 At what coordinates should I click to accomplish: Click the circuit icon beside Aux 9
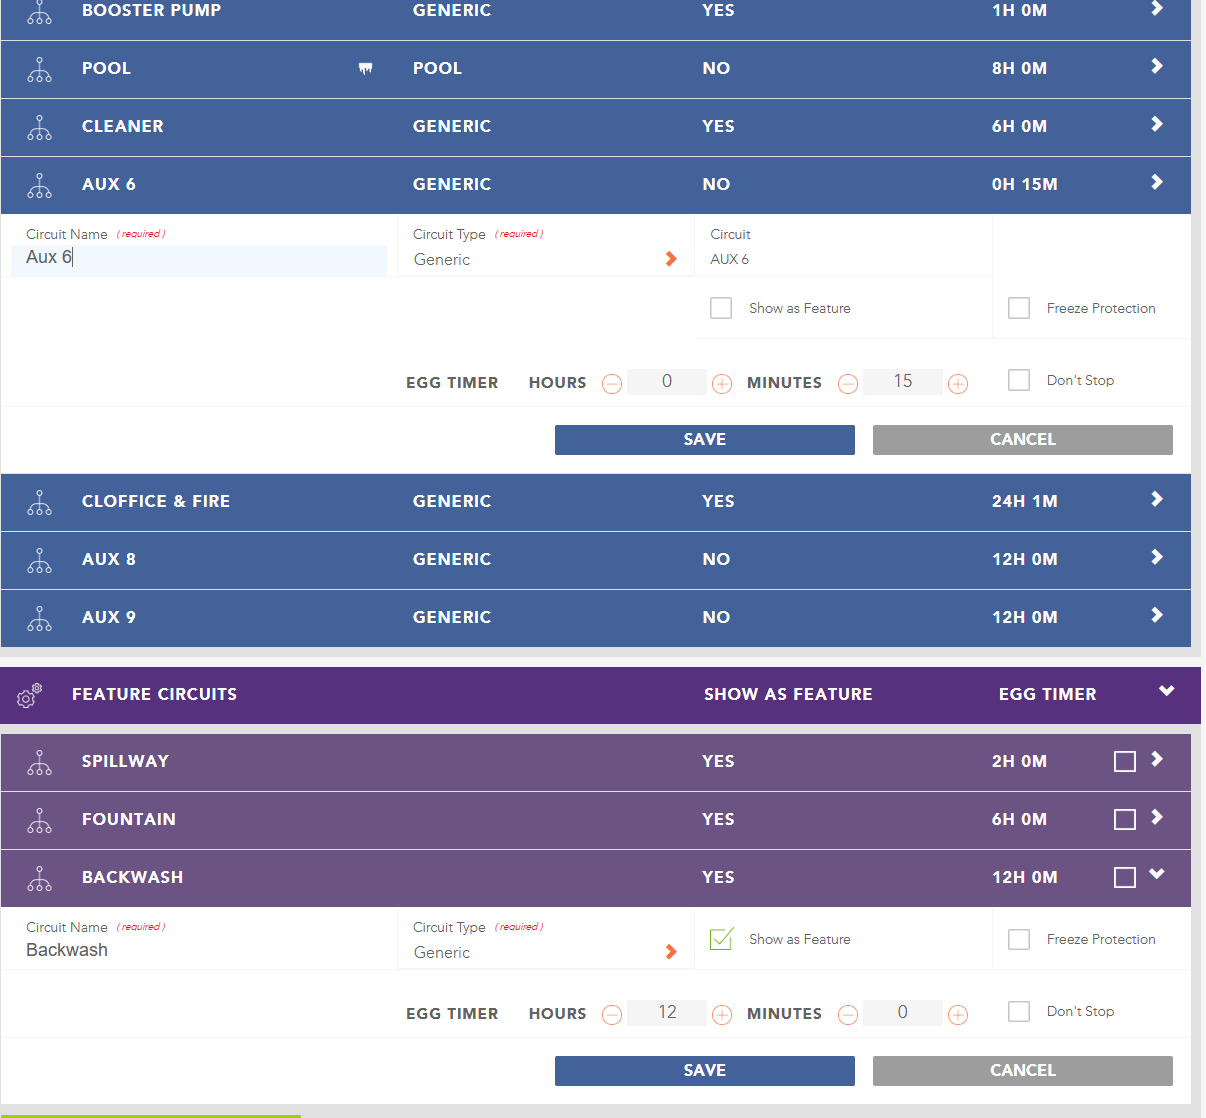[39, 619]
